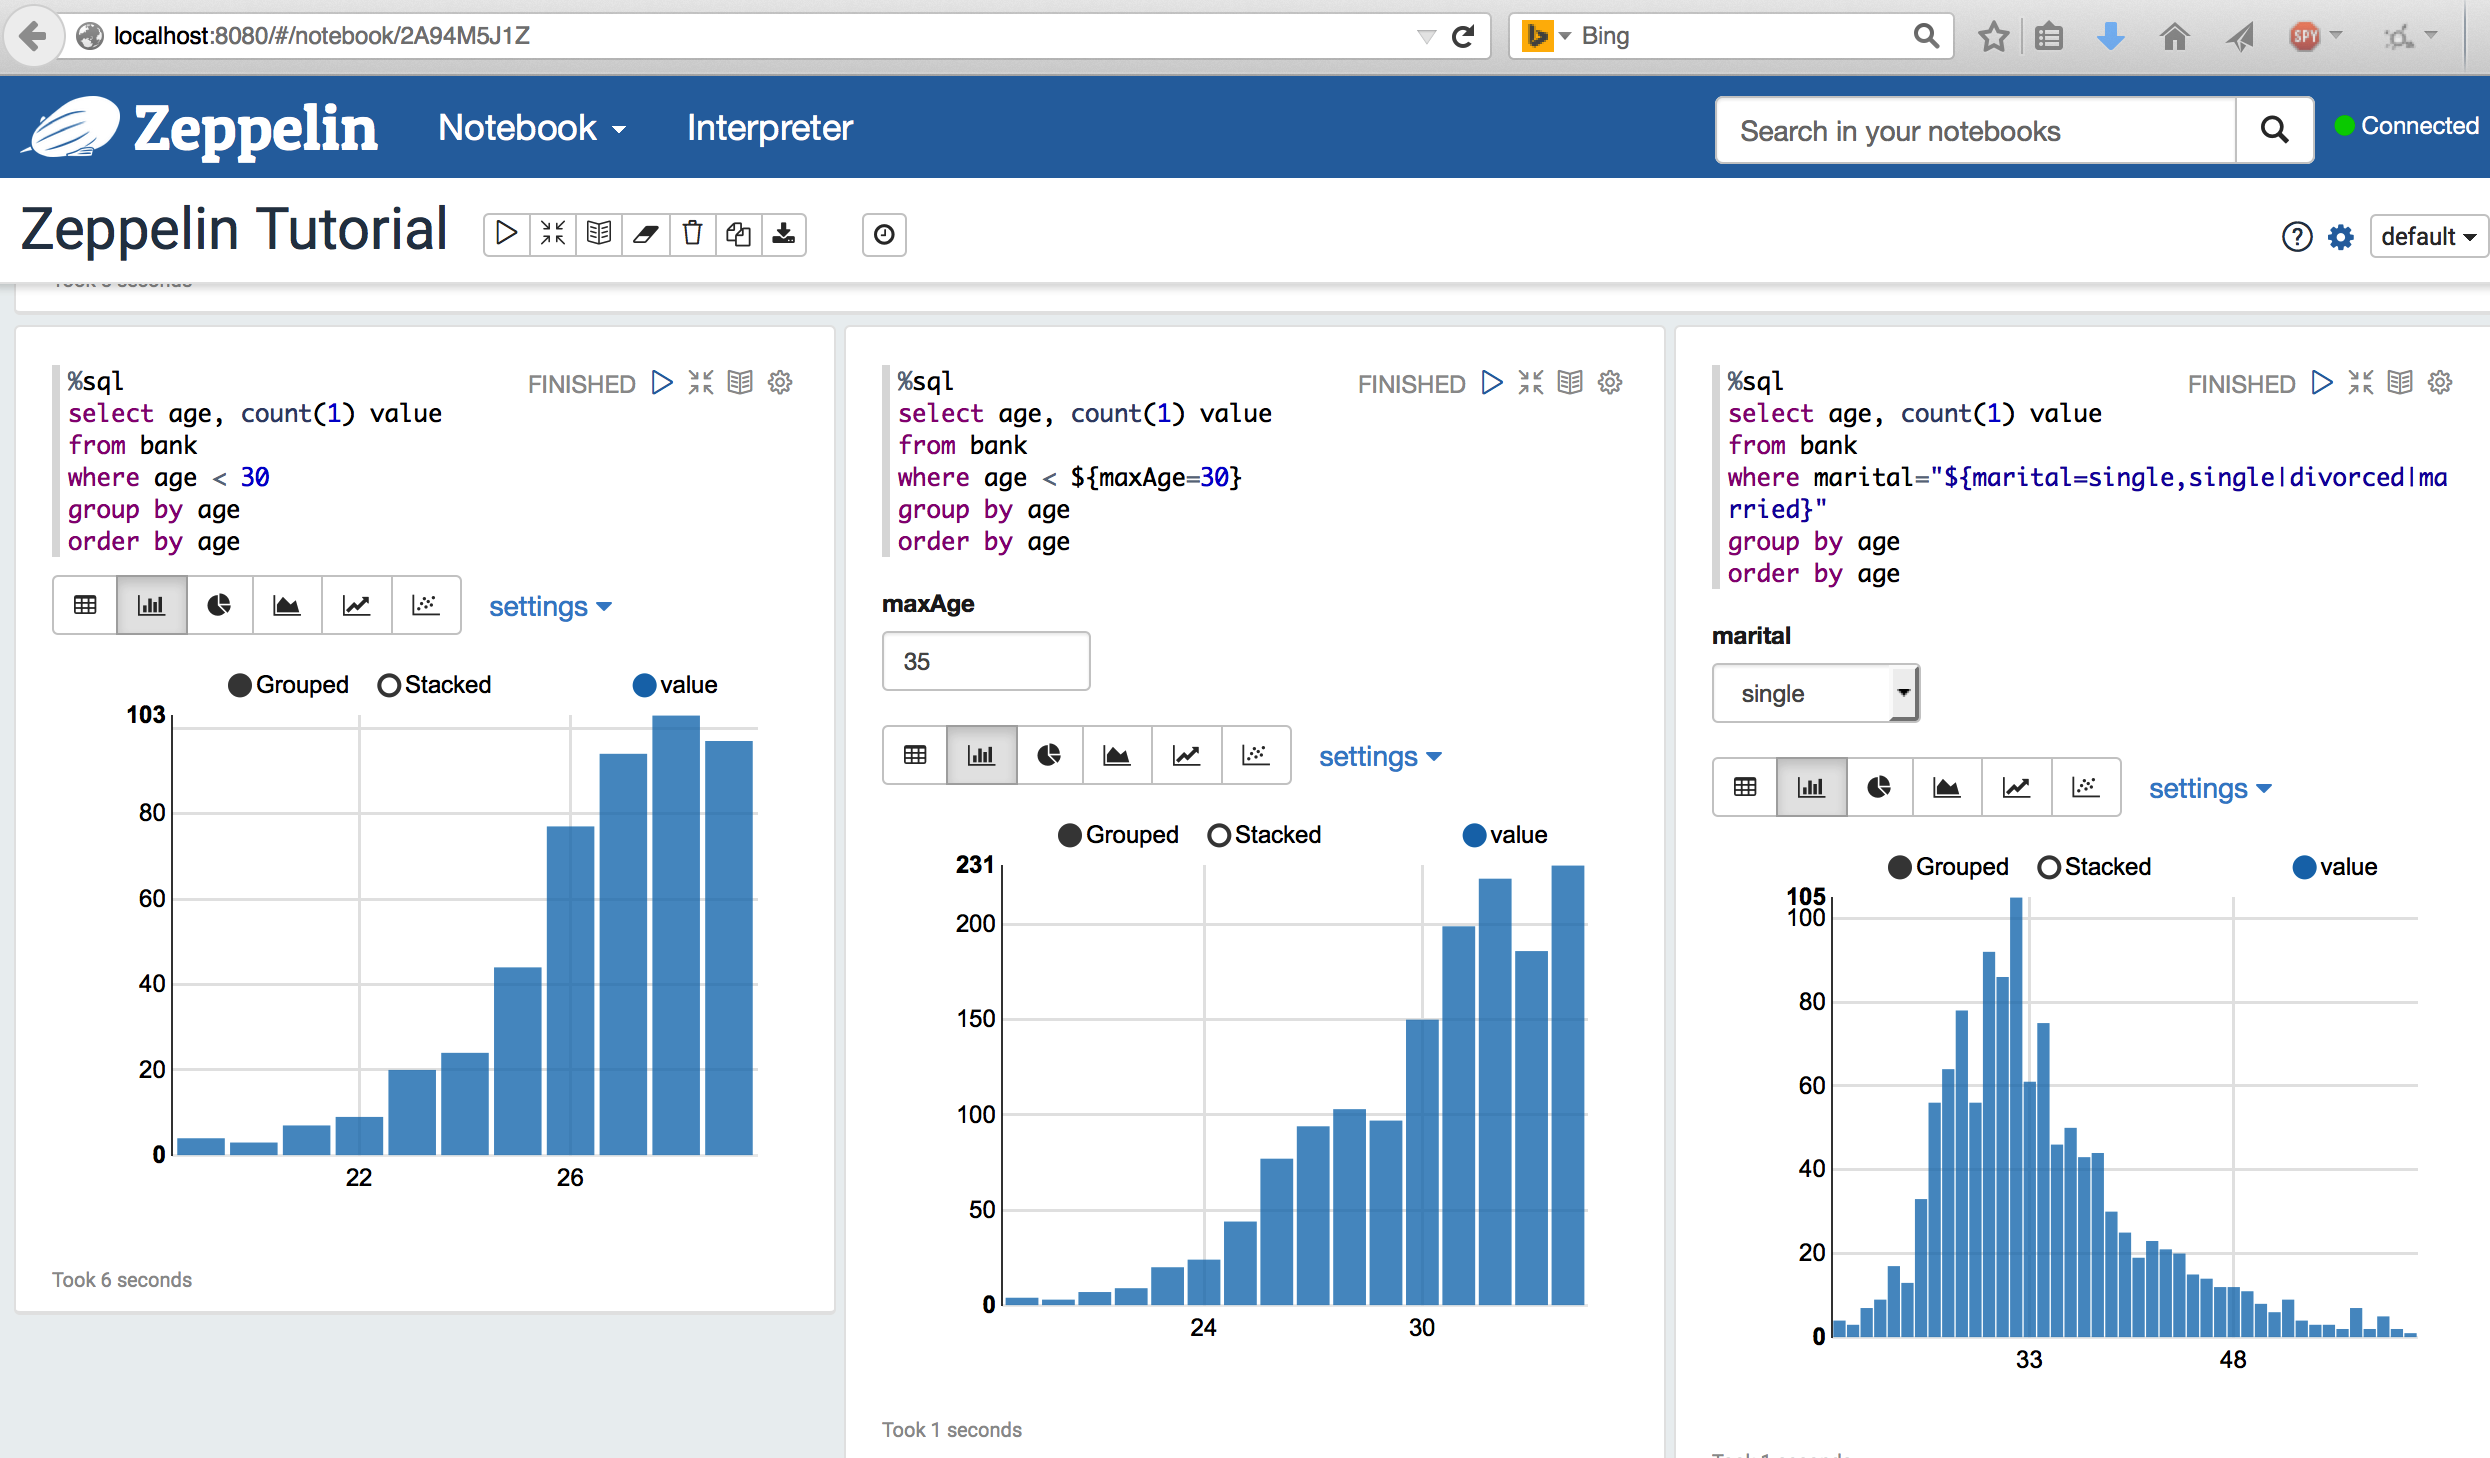
Task: Click the notebook search magnifier button
Action: click(2274, 130)
